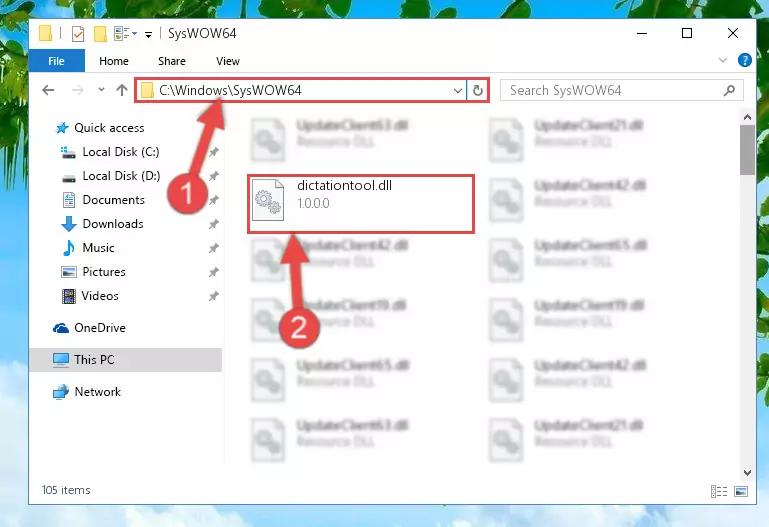Click the vertical scrollbar thumb
769x527 pixels.
(747, 150)
